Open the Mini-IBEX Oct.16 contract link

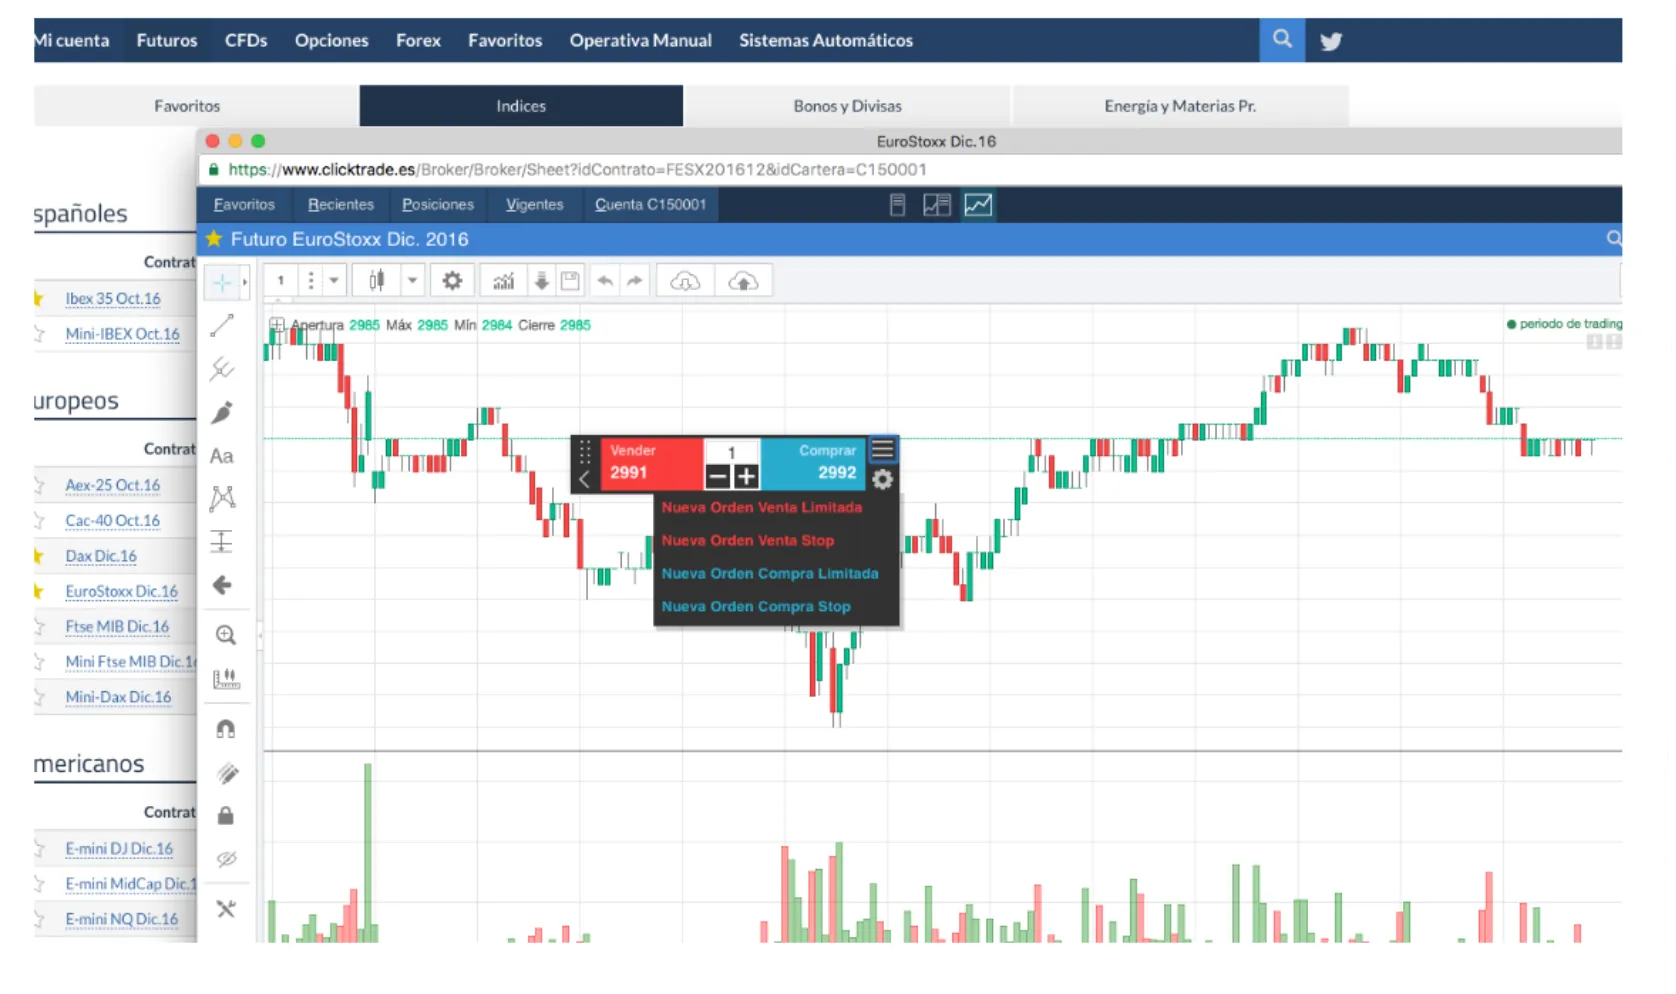click(x=122, y=334)
